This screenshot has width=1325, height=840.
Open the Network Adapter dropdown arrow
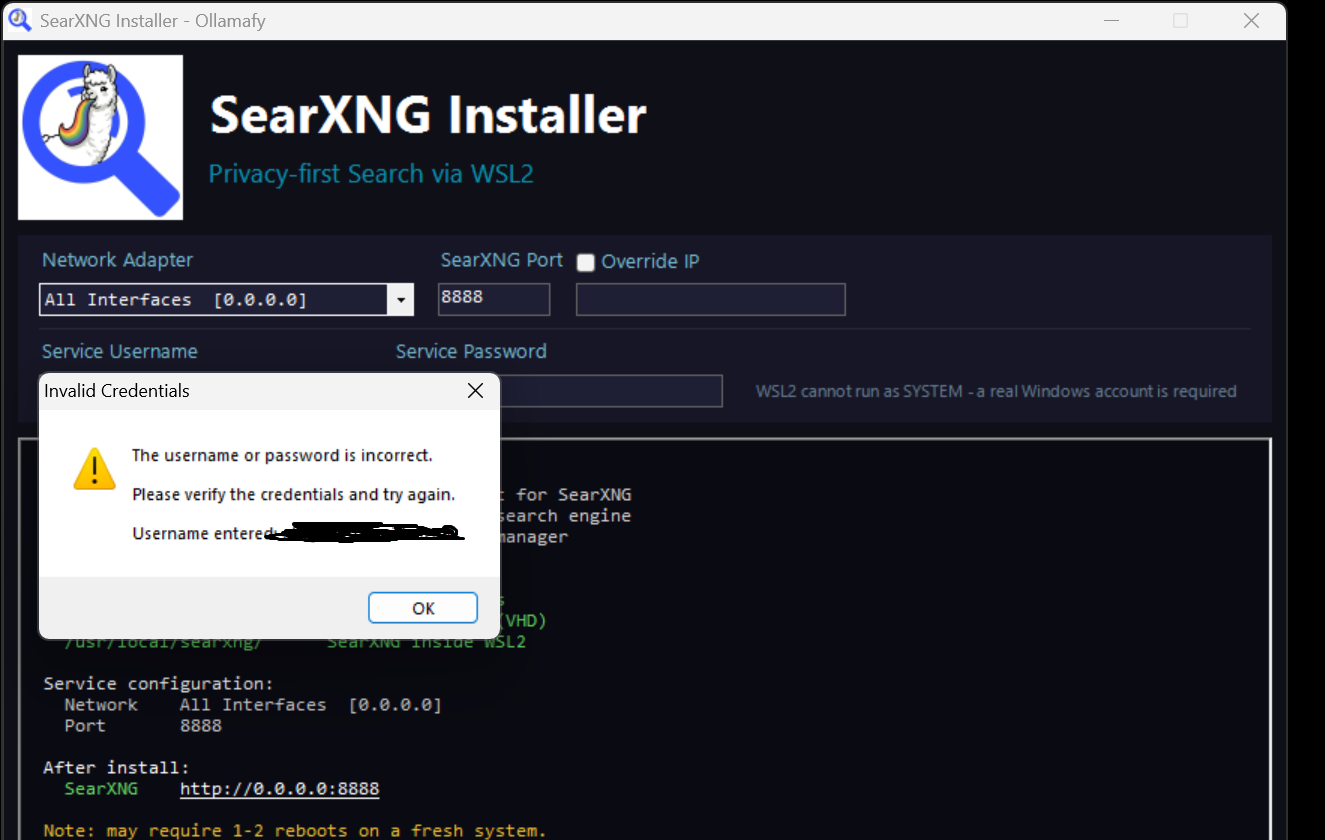pos(401,300)
